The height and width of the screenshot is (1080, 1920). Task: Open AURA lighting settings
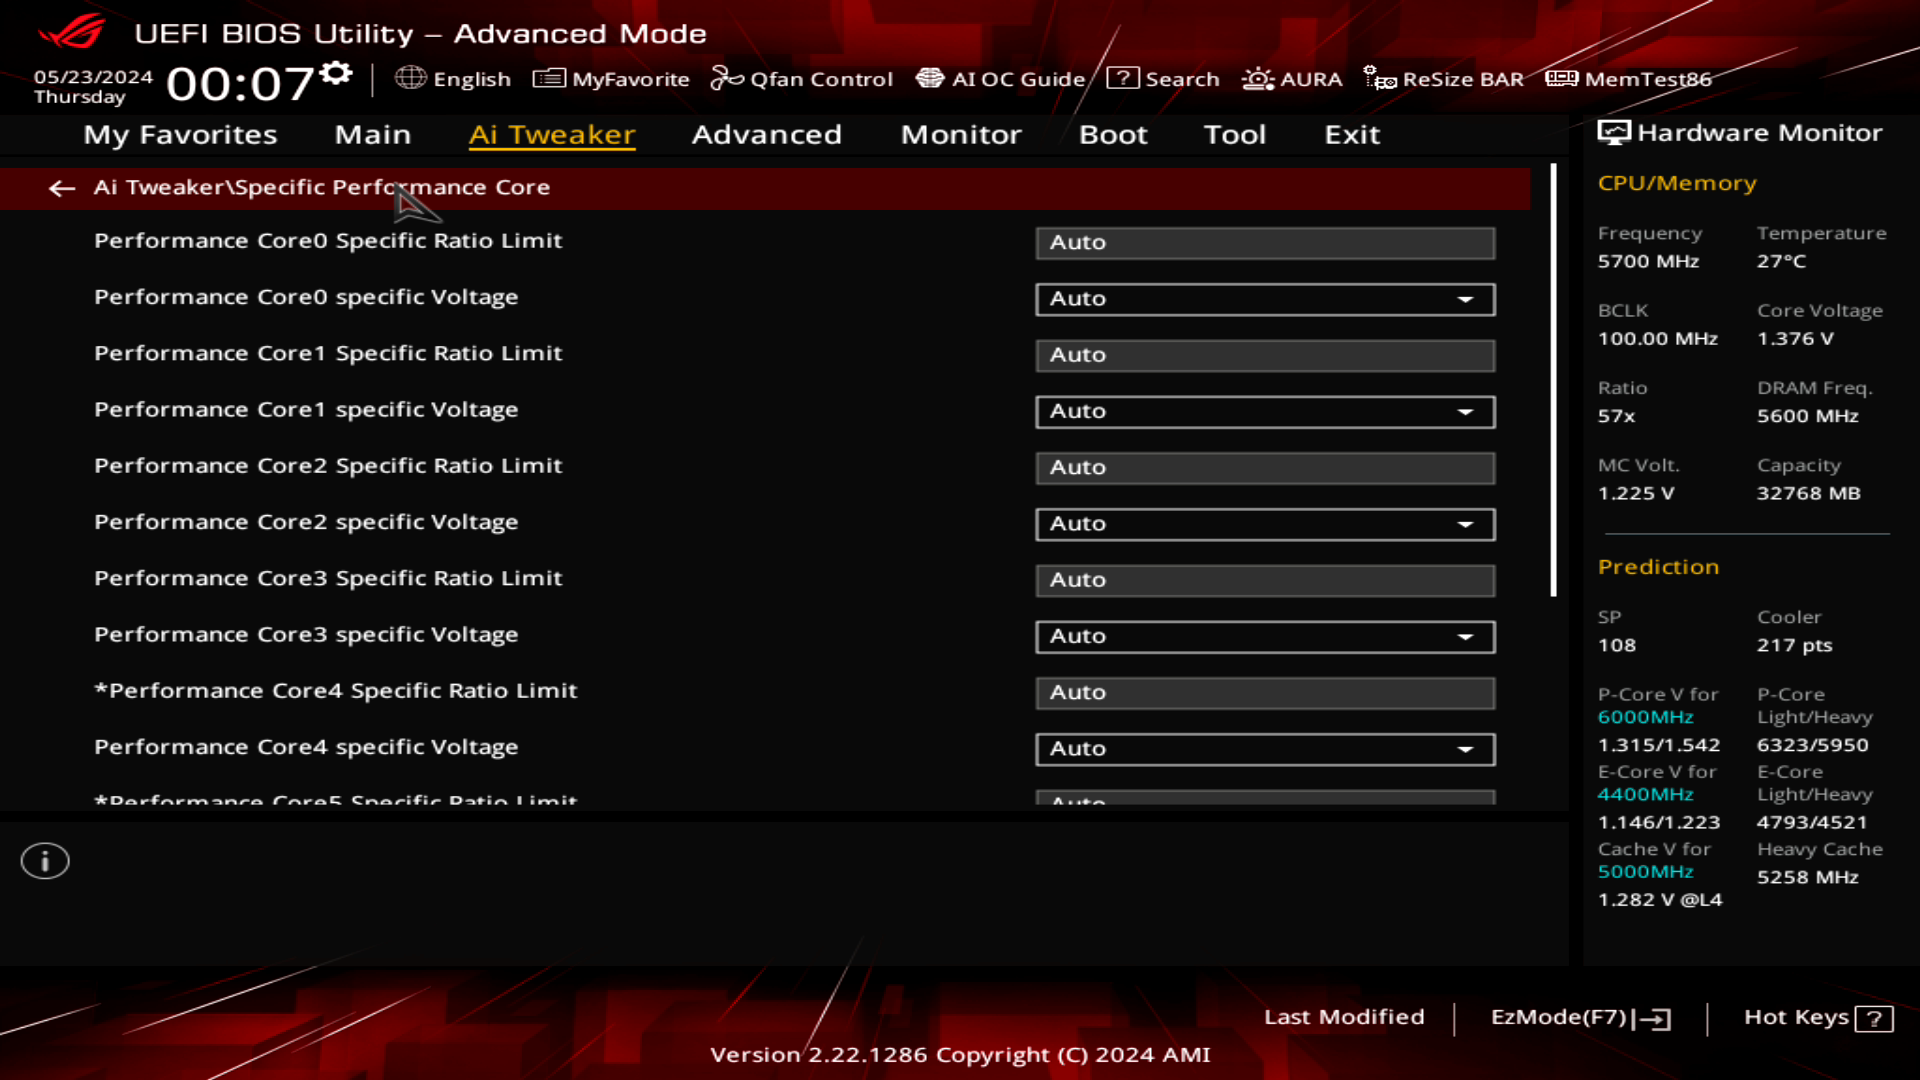(x=1290, y=78)
